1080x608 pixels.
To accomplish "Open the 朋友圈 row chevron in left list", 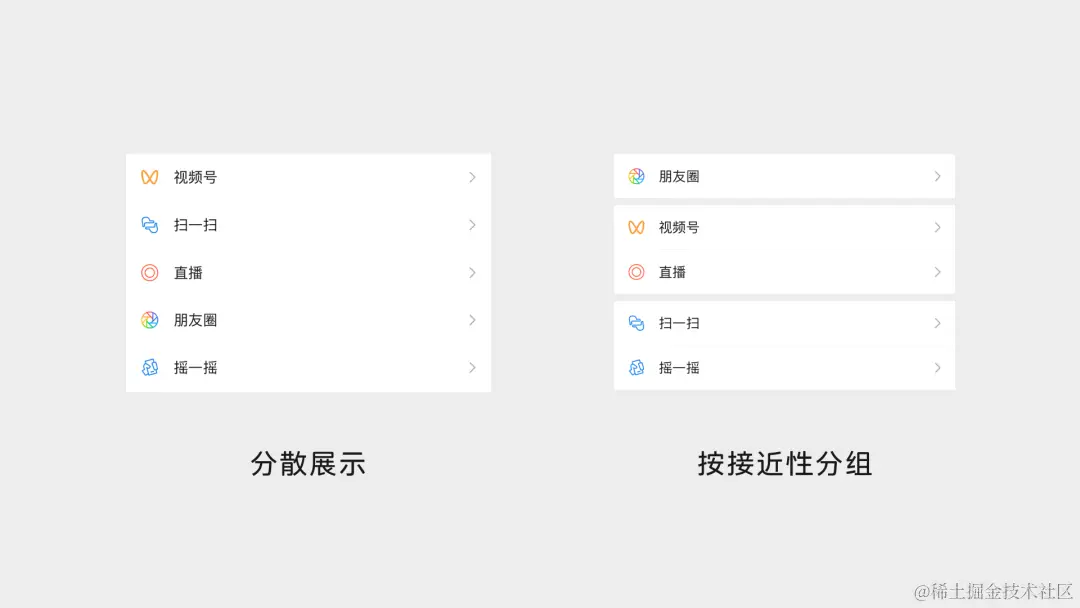I will pos(472,320).
